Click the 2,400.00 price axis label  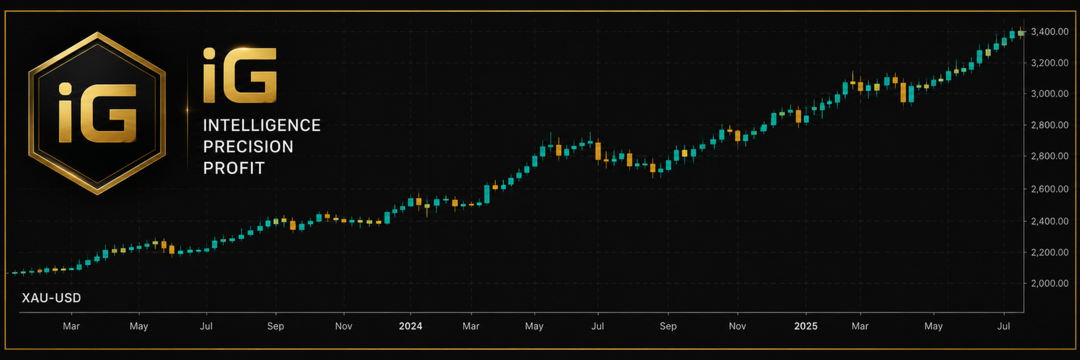click(1050, 221)
